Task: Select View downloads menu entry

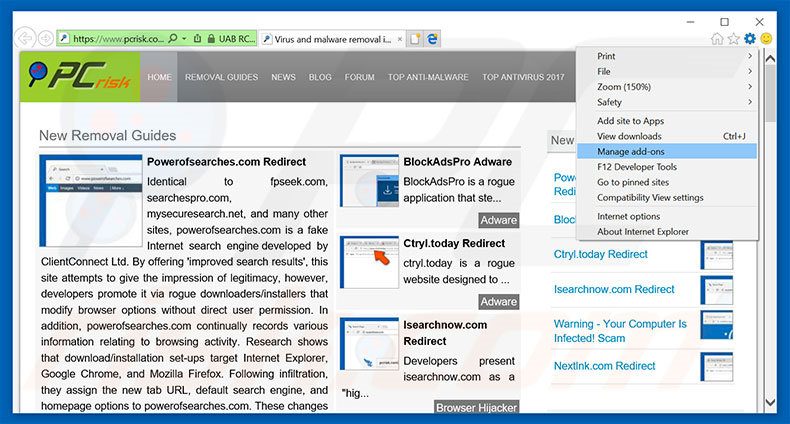Action: (667, 136)
